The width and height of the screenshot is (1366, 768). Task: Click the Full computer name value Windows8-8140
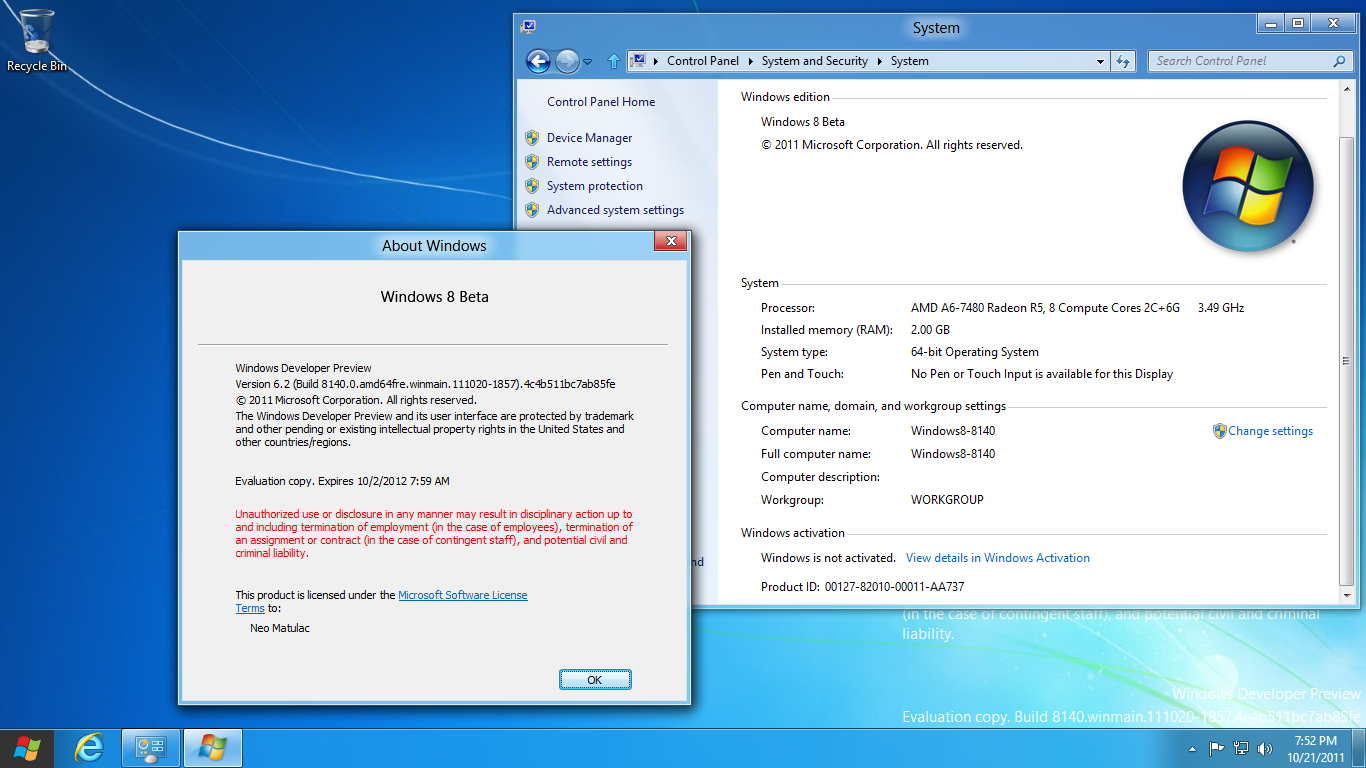tap(953, 454)
